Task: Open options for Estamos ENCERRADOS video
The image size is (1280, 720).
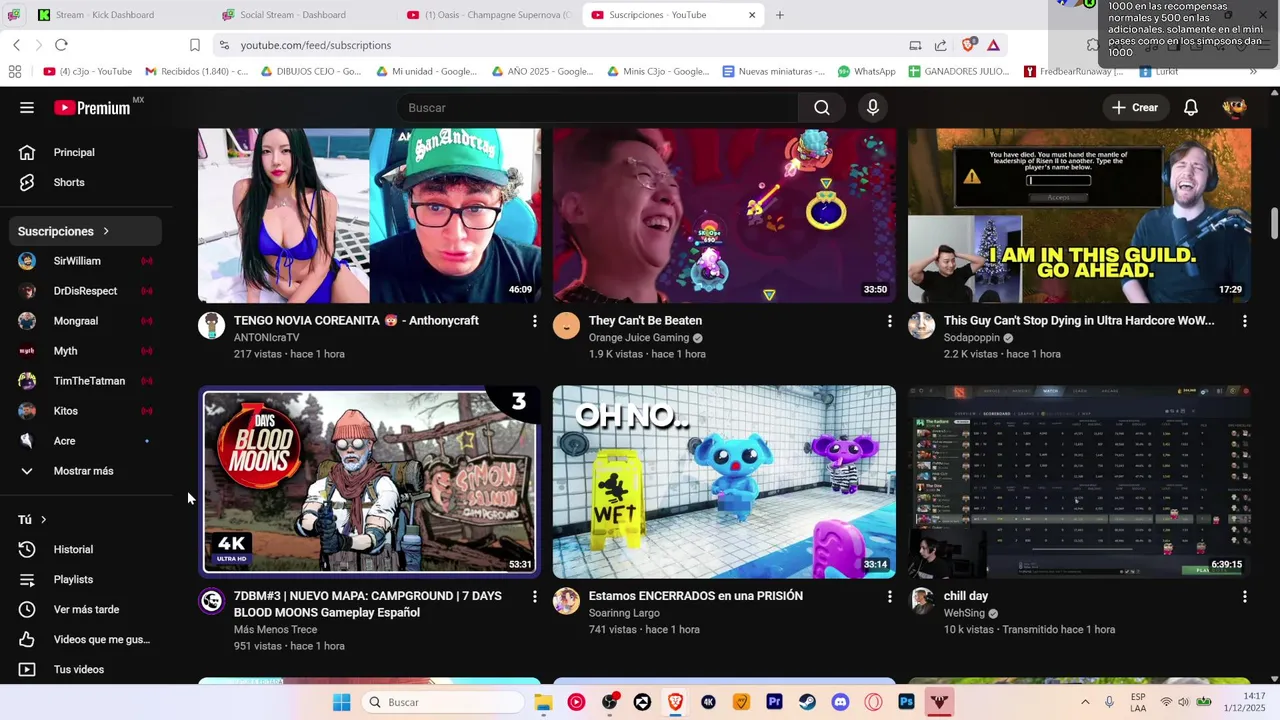Action: tap(889, 597)
